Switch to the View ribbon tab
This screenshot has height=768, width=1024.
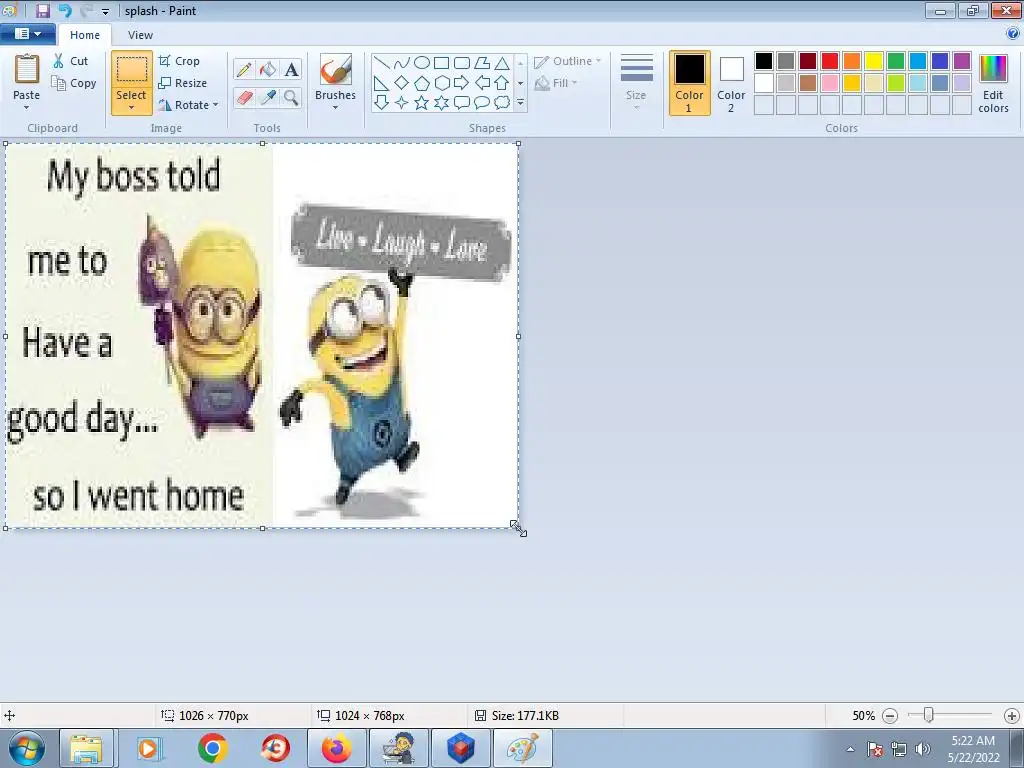coord(140,35)
